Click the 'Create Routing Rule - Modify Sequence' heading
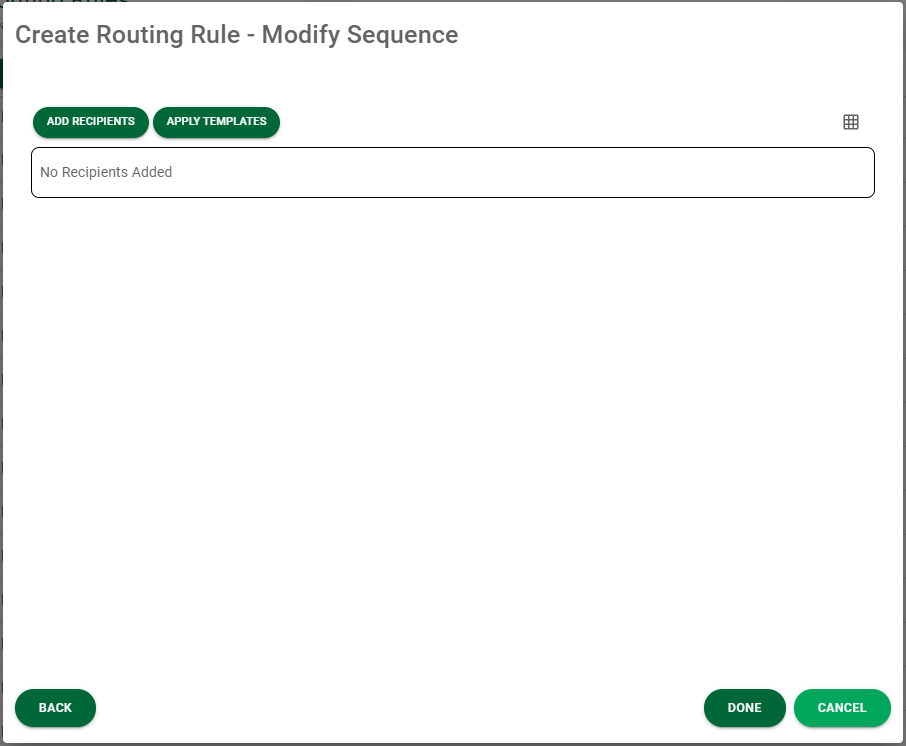 (237, 35)
